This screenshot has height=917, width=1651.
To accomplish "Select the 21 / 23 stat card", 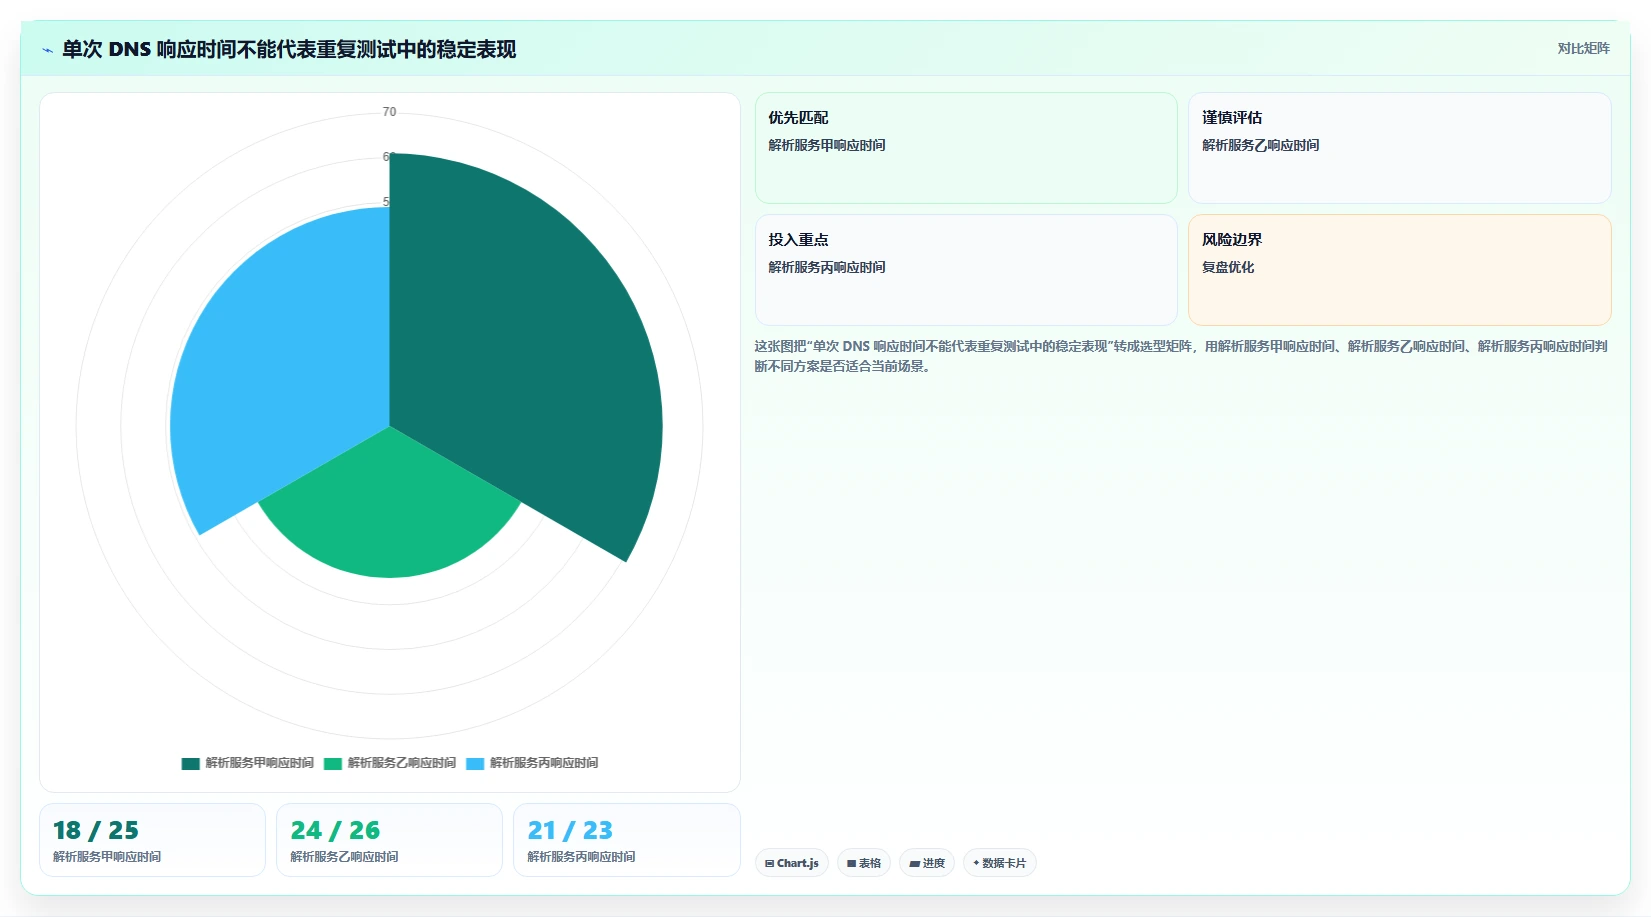I will (x=627, y=840).
